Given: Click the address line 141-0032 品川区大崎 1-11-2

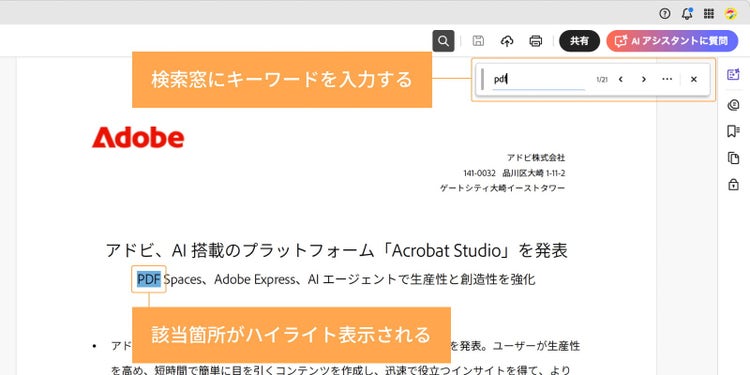Looking at the screenshot, I should (514, 173).
